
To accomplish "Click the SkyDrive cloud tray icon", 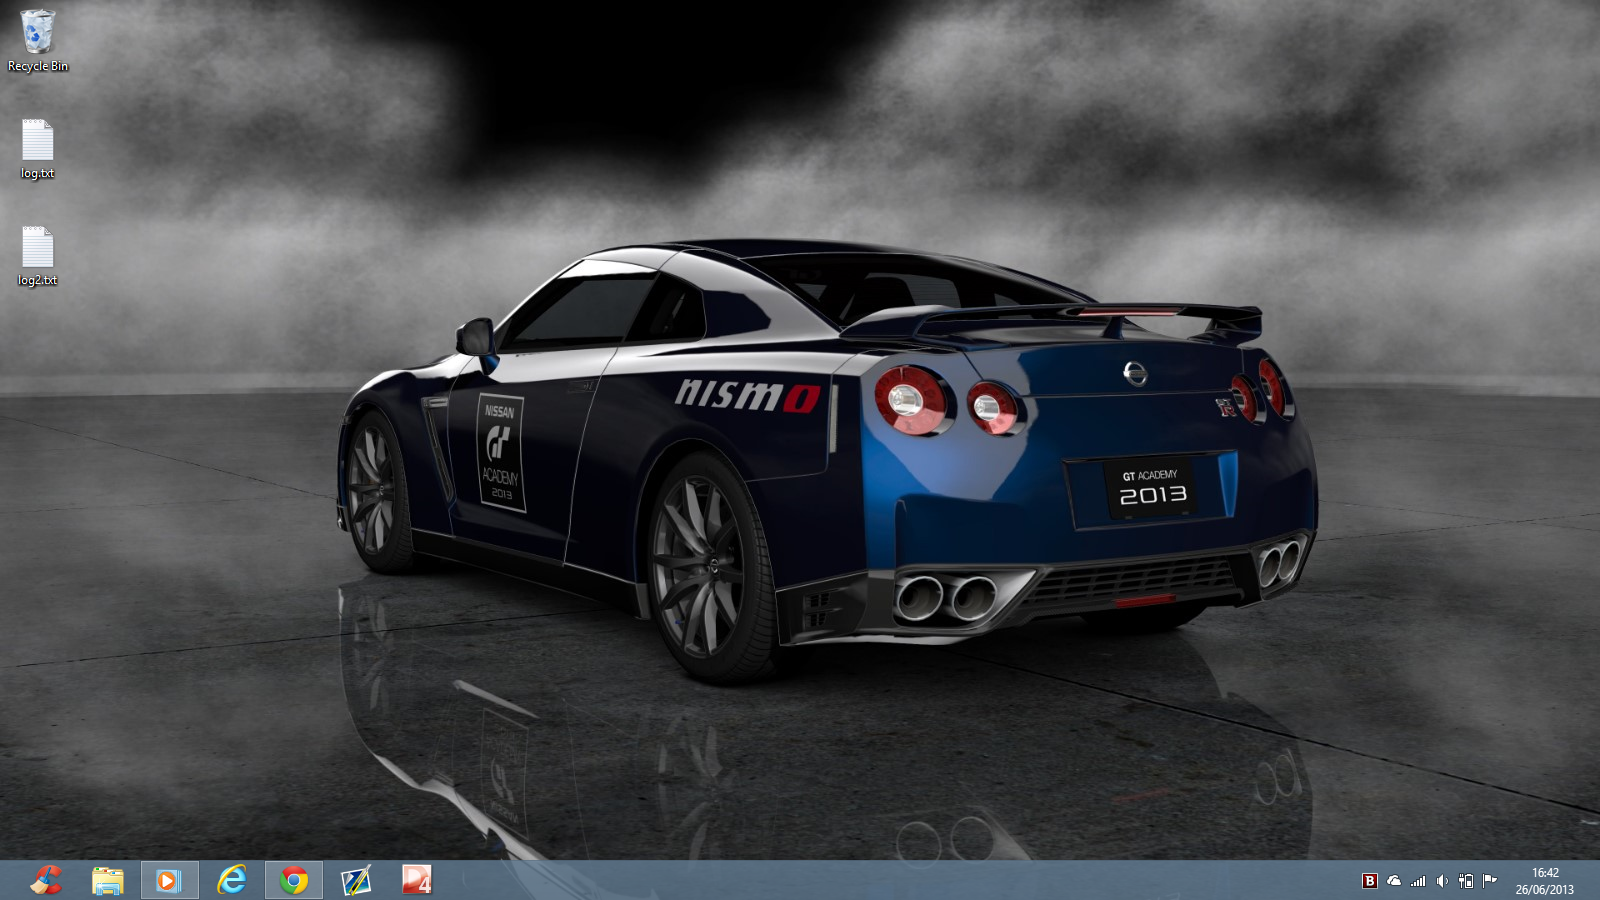I will 1394,881.
